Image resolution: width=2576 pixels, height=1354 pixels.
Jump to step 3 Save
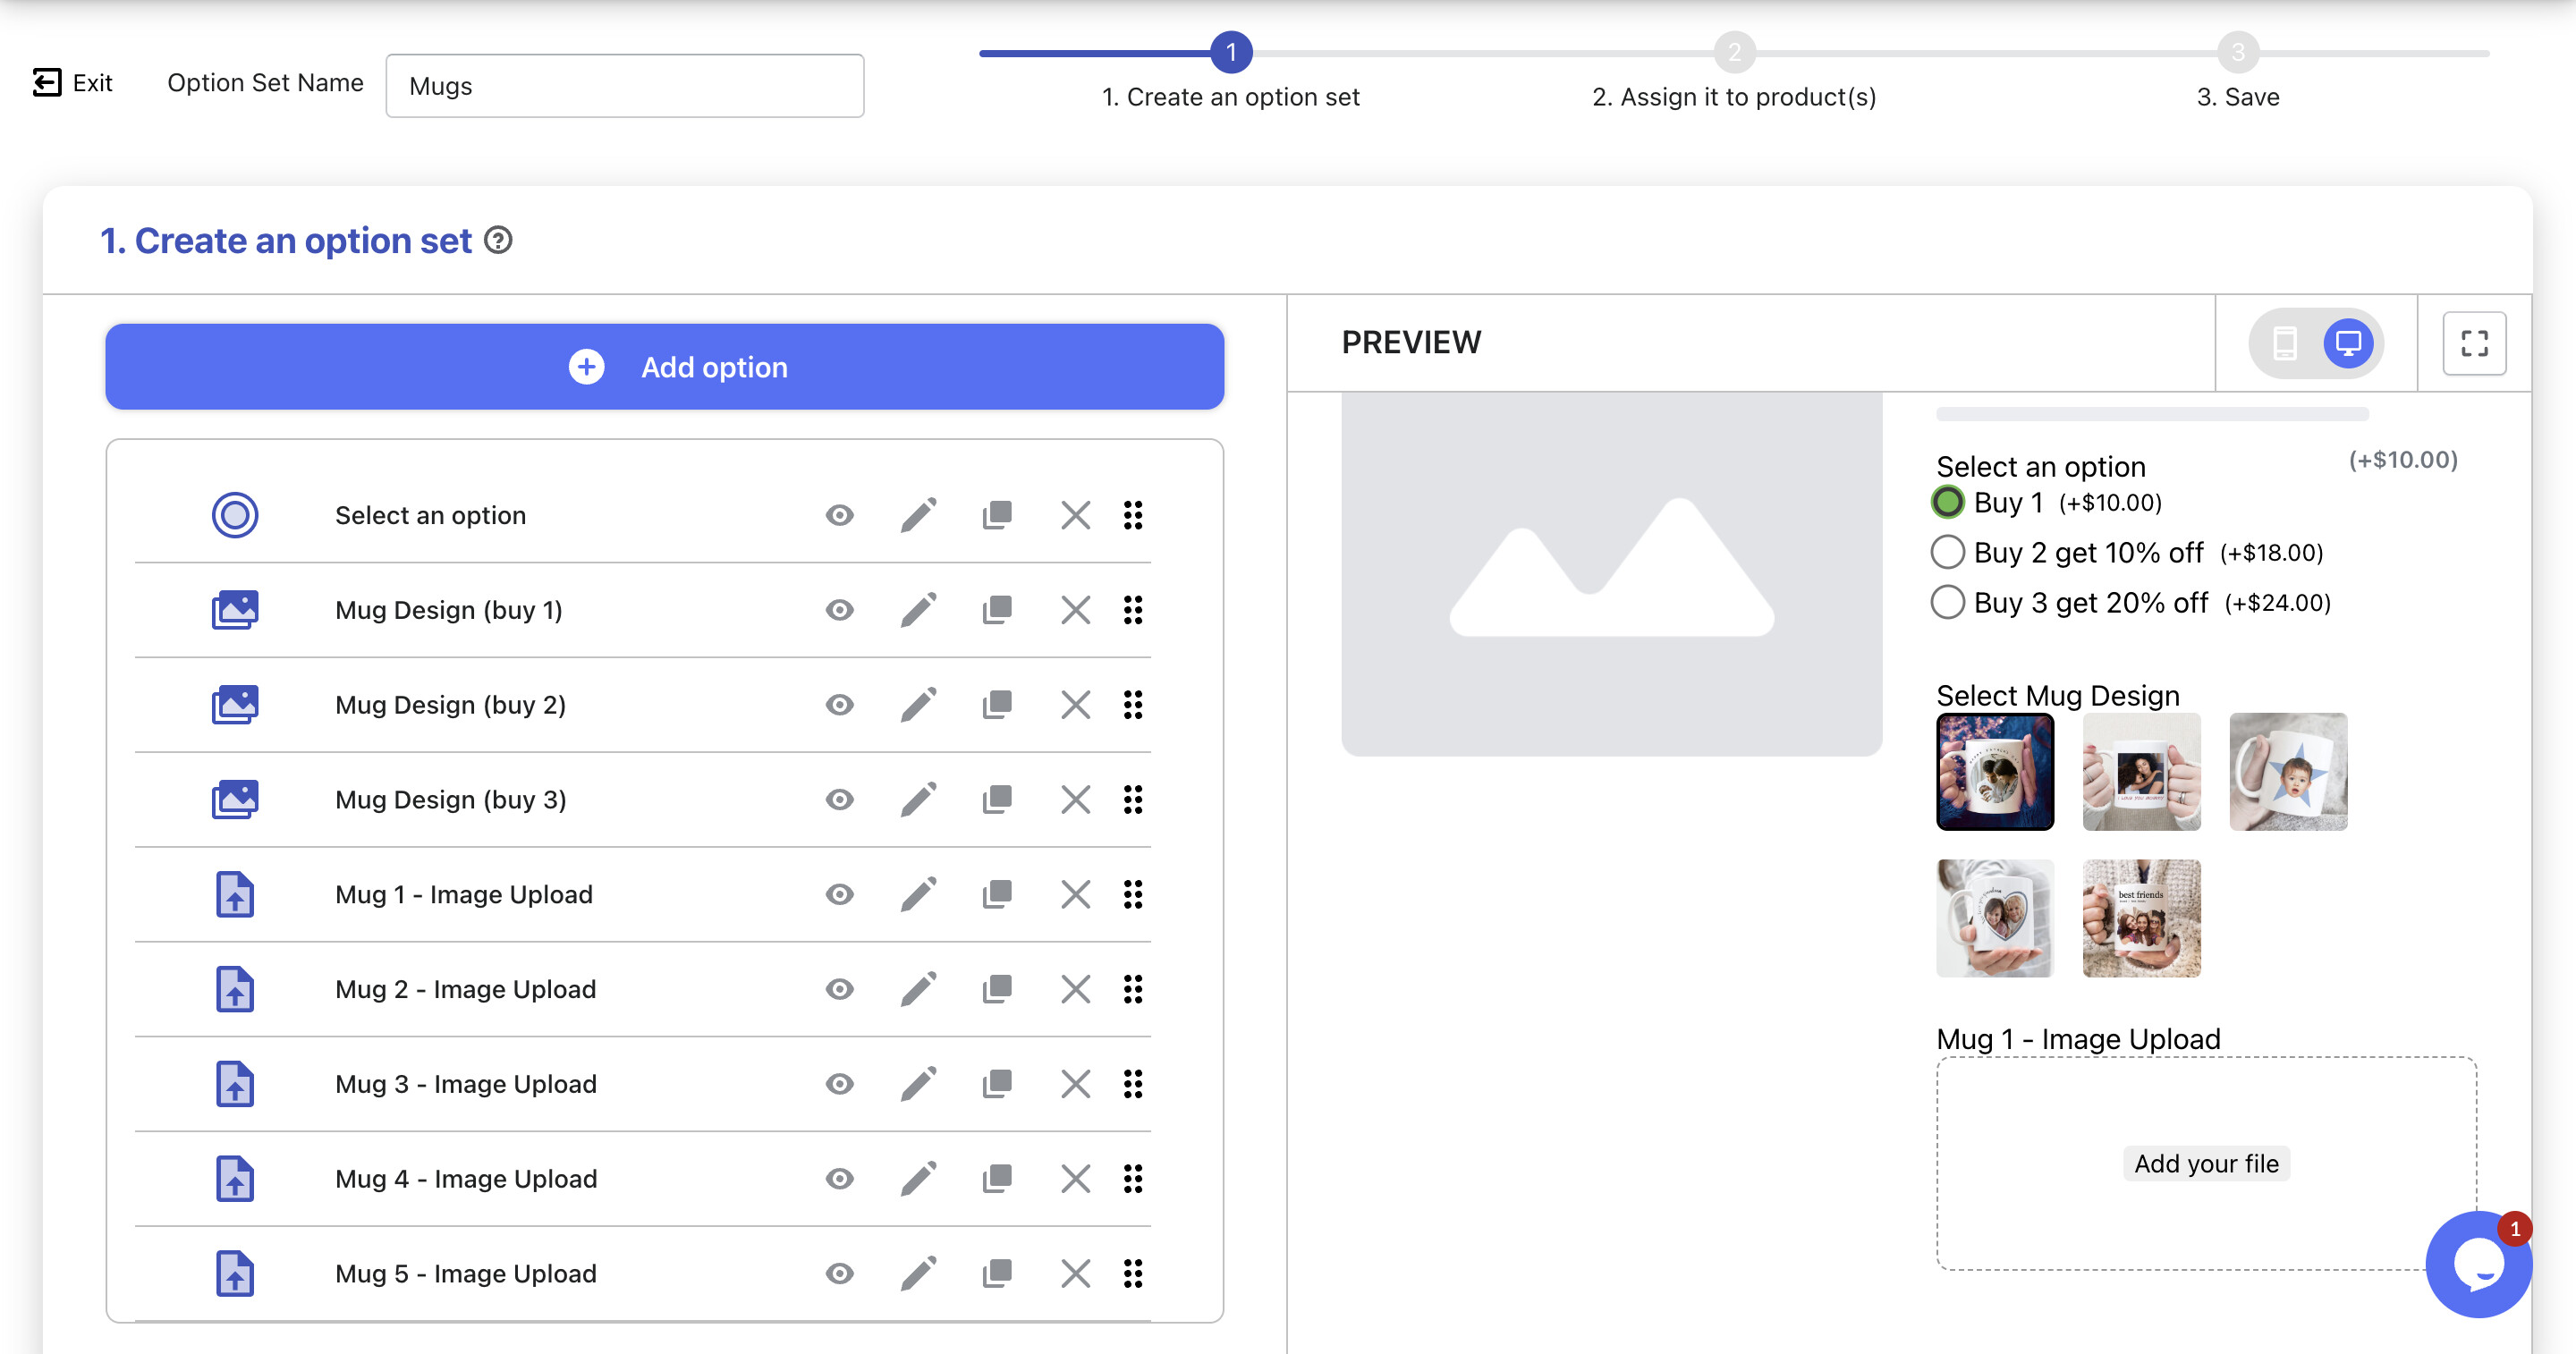pos(2238,52)
